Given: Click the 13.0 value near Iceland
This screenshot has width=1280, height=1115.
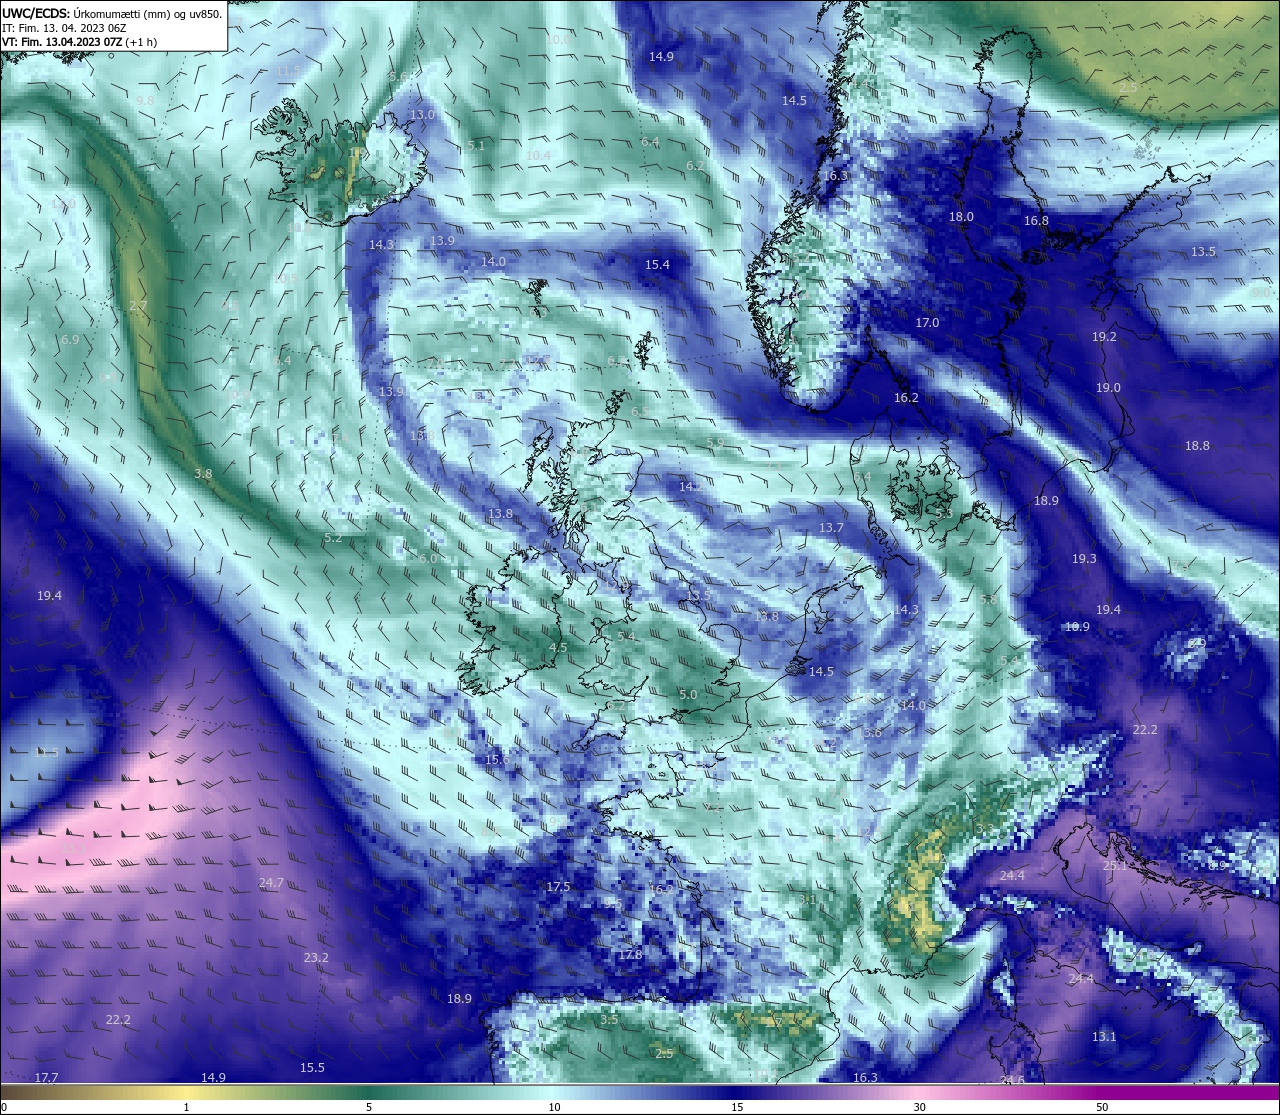Looking at the screenshot, I should pyautogui.click(x=422, y=115).
